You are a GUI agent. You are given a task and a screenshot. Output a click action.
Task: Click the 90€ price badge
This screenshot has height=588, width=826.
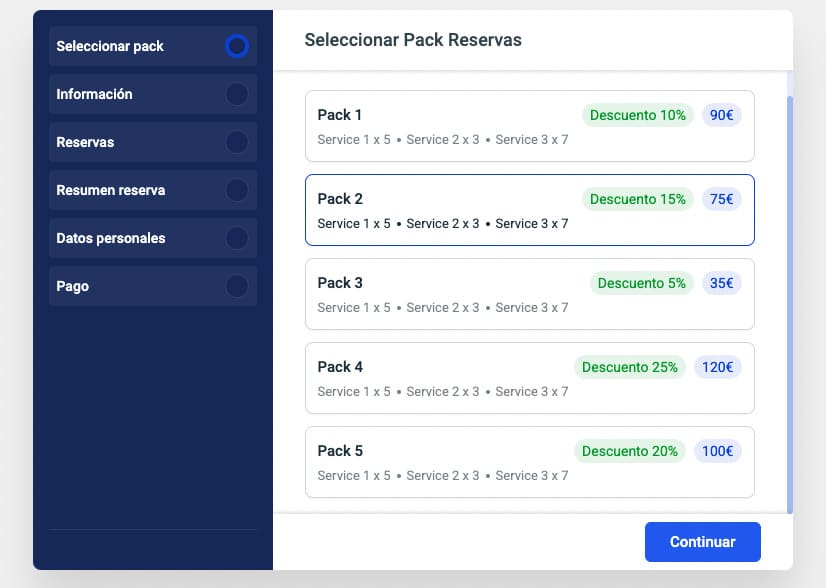[721, 115]
